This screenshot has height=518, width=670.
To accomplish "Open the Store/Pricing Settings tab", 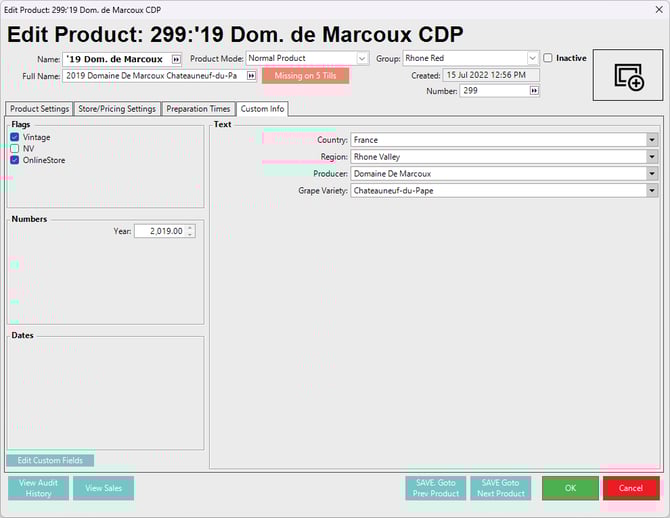I will tap(117, 109).
